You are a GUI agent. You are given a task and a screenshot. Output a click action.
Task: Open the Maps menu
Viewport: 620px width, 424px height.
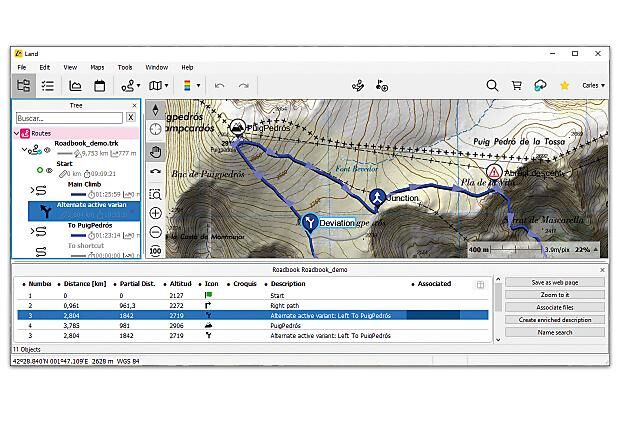tap(97, 67)
